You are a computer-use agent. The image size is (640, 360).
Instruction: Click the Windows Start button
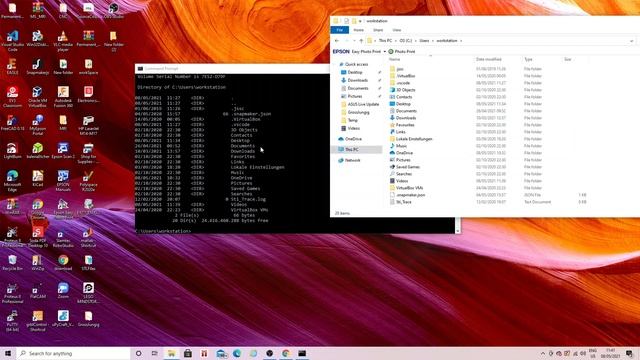coord(8,353)
